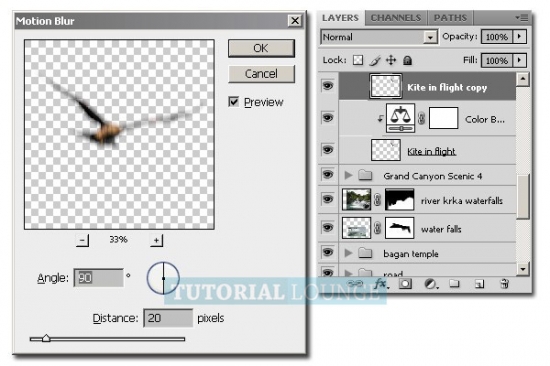The height and width of the screenshot is (366, 550).
Task: Click the add layer style fx icon
Action: [x=381, y=284]
